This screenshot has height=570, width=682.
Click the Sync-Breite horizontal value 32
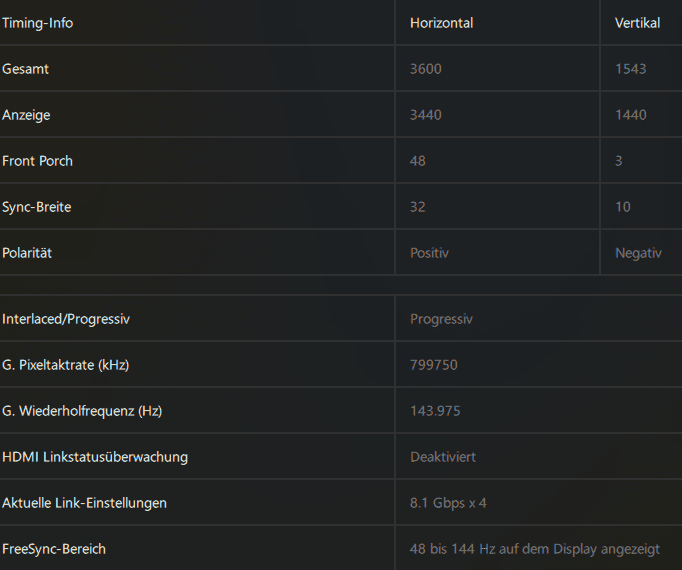pos(418,207)
